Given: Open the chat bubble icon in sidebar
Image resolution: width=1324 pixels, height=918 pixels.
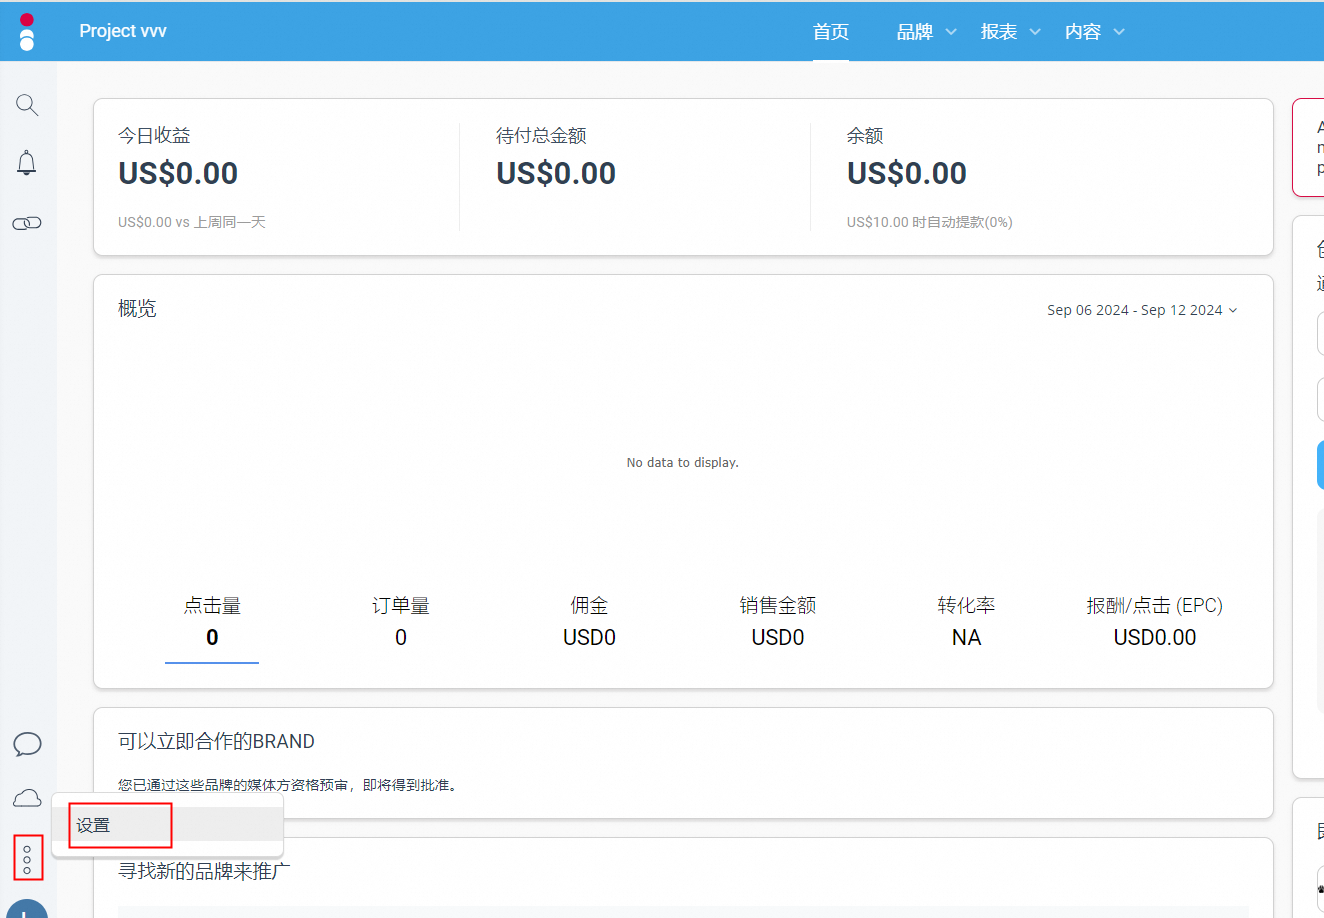Looking at the screenshot, I should 27,744.
